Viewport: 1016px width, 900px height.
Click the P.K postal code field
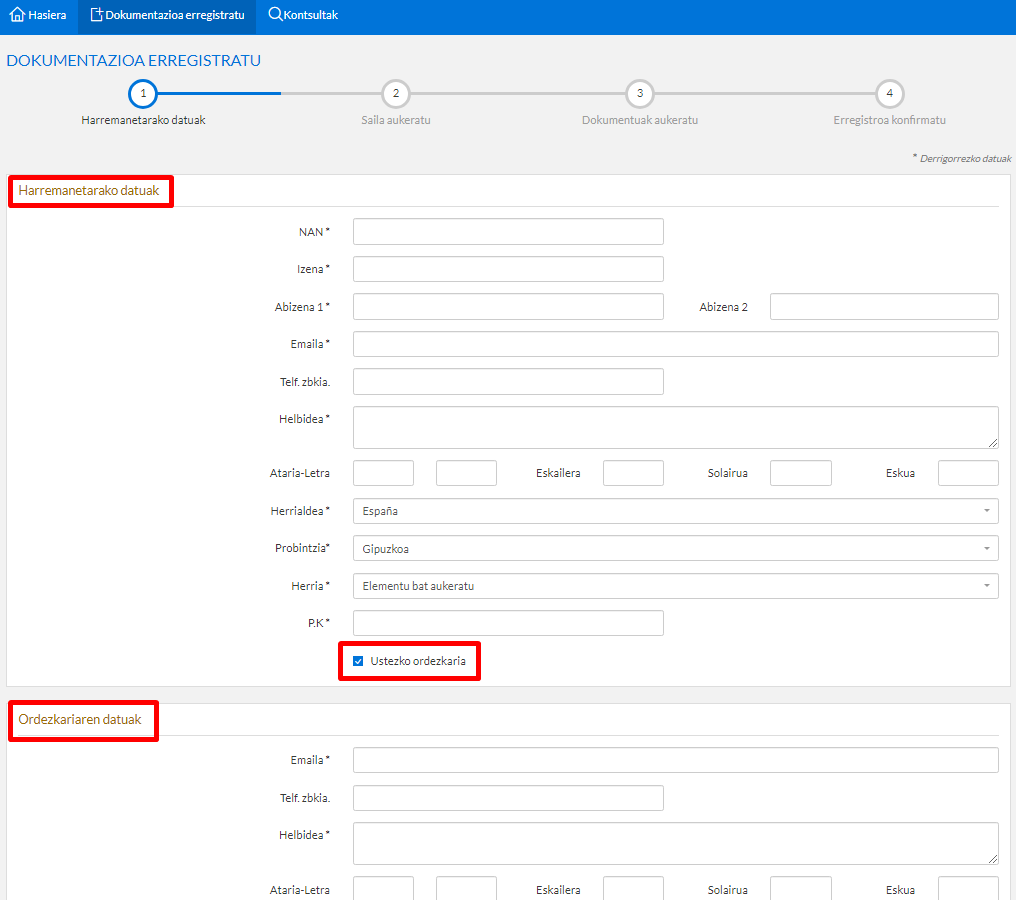pyautogui.click(x=508, y=623)
